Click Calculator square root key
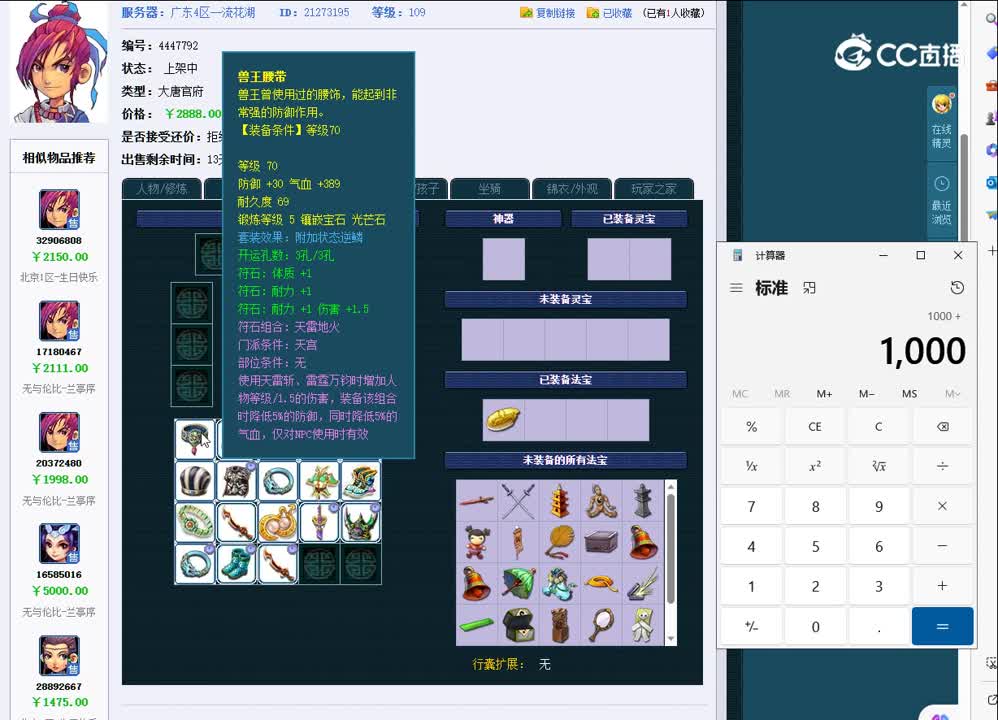 [878, 467]
